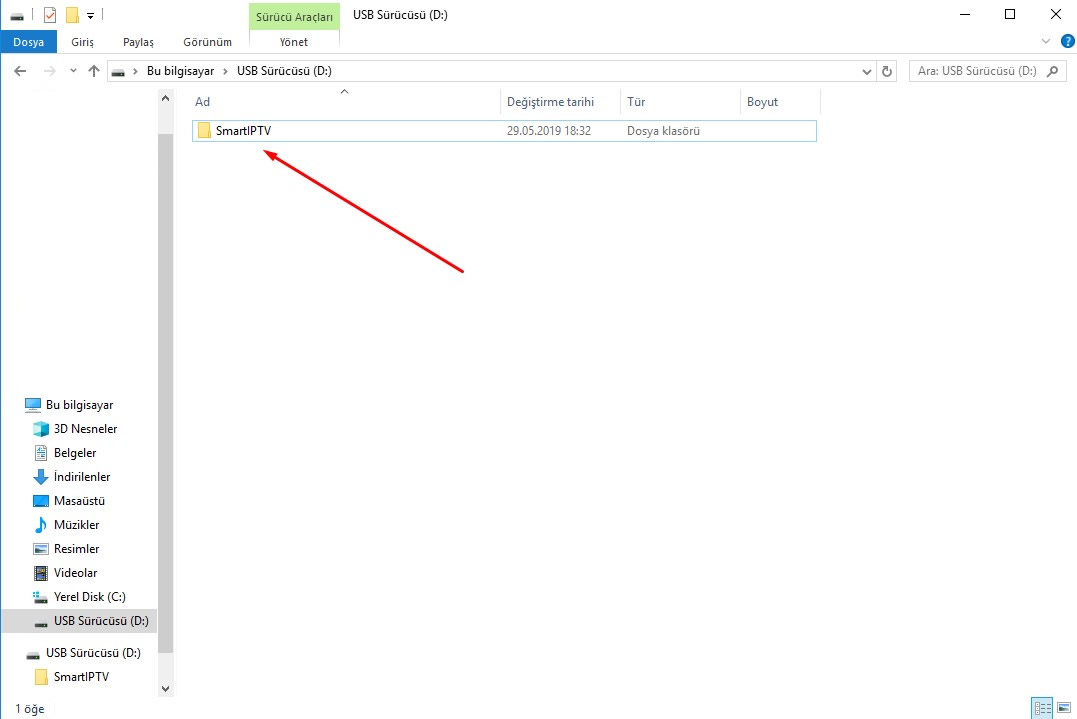Click the navigation pane scrollbar thumb

tap(166, 393)
